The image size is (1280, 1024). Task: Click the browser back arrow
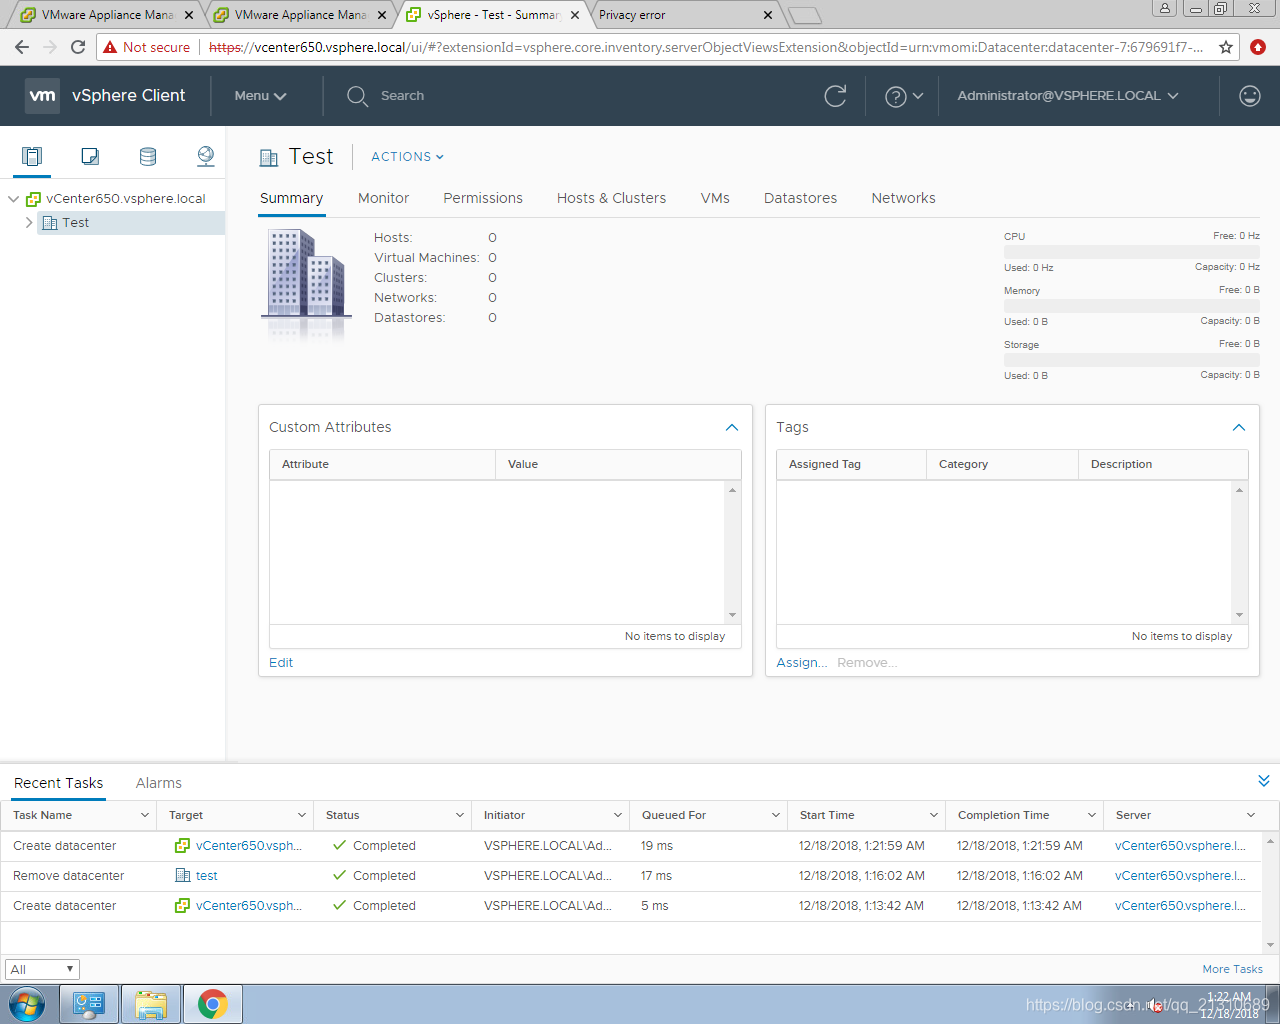(22, 47)
